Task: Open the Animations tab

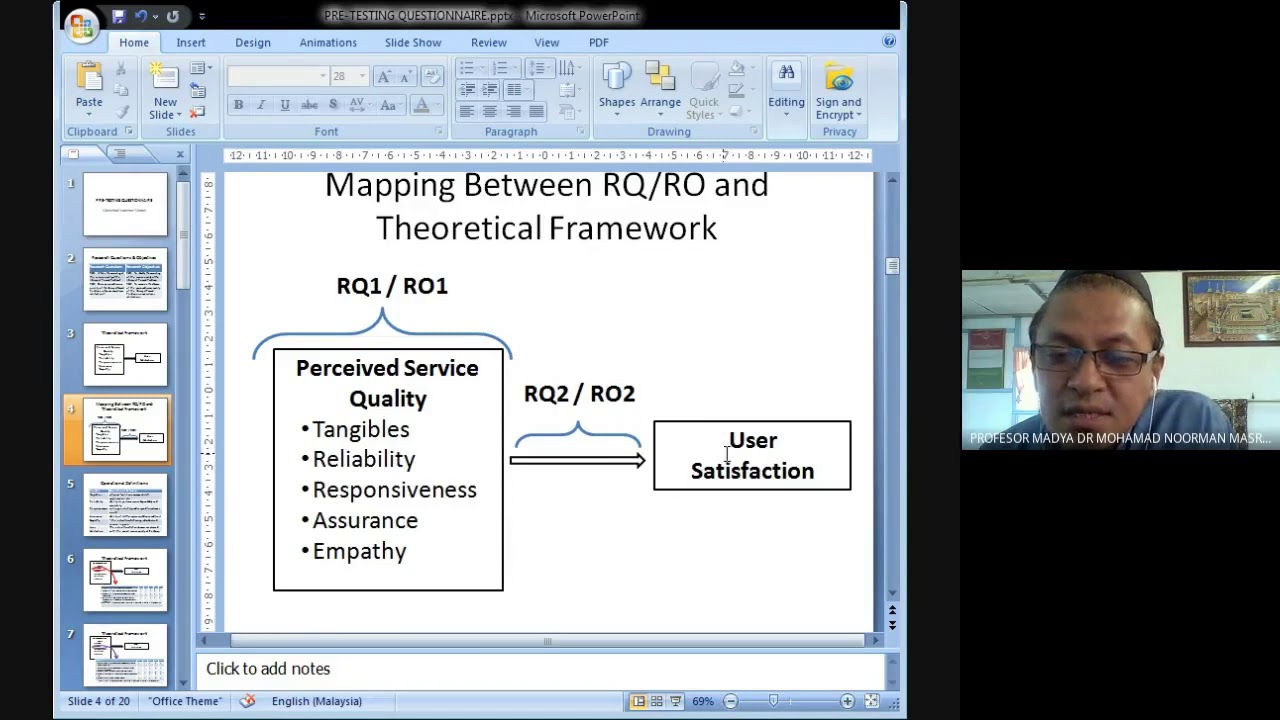Action: click(x=328, y=42)
